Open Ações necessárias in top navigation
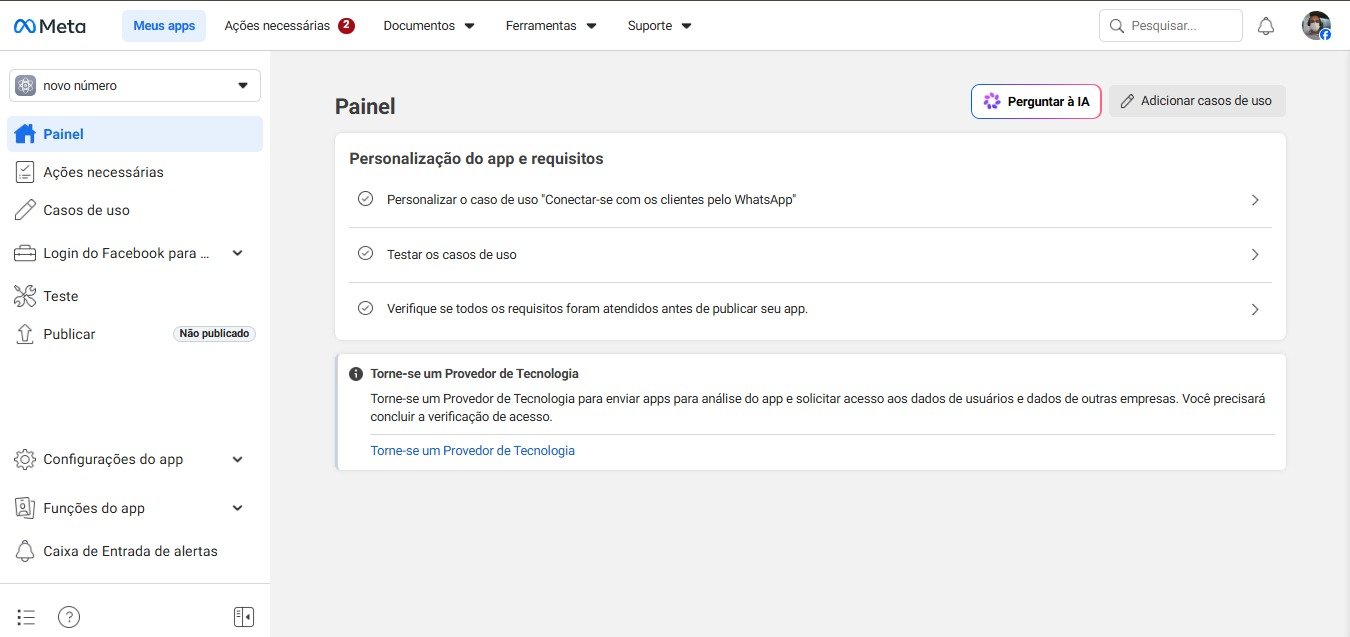Image resolution: width=1350 pixels, height=637 pixels. click(x=289, y=26)
